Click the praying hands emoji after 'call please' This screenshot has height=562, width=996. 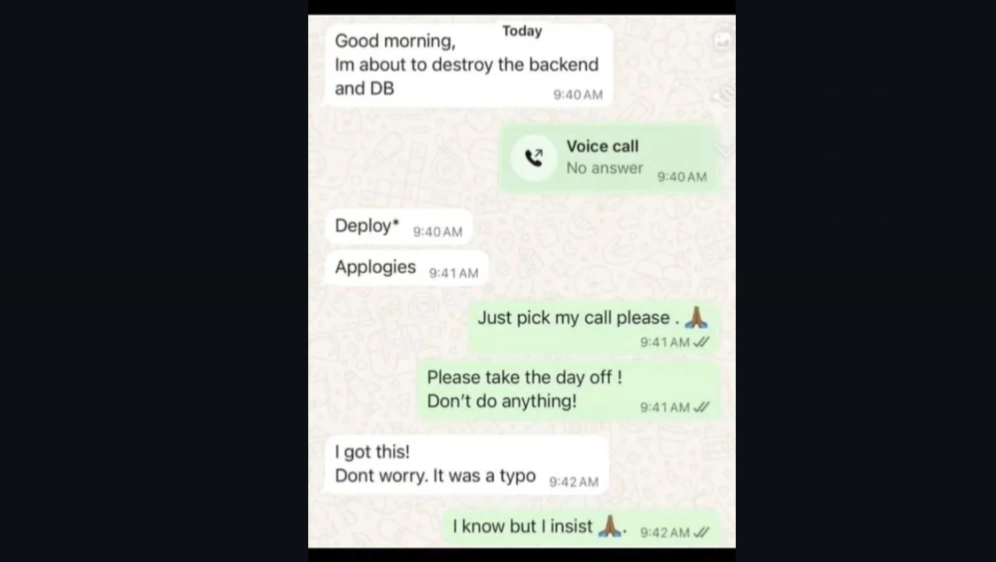(x=696, y=317)
